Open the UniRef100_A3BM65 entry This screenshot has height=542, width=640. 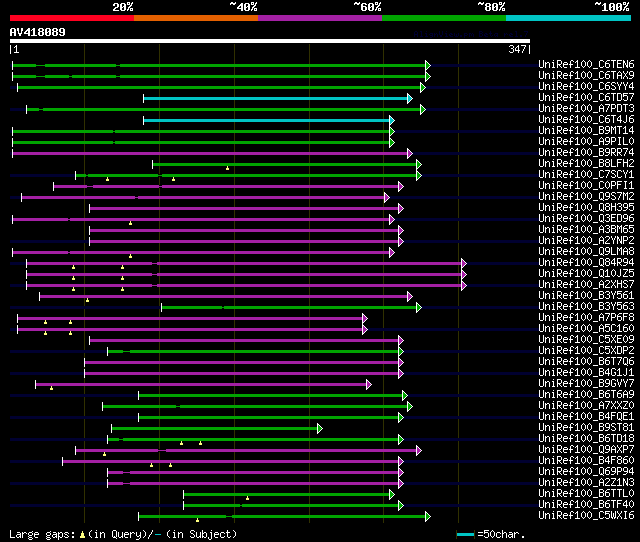tap(586, 230)
